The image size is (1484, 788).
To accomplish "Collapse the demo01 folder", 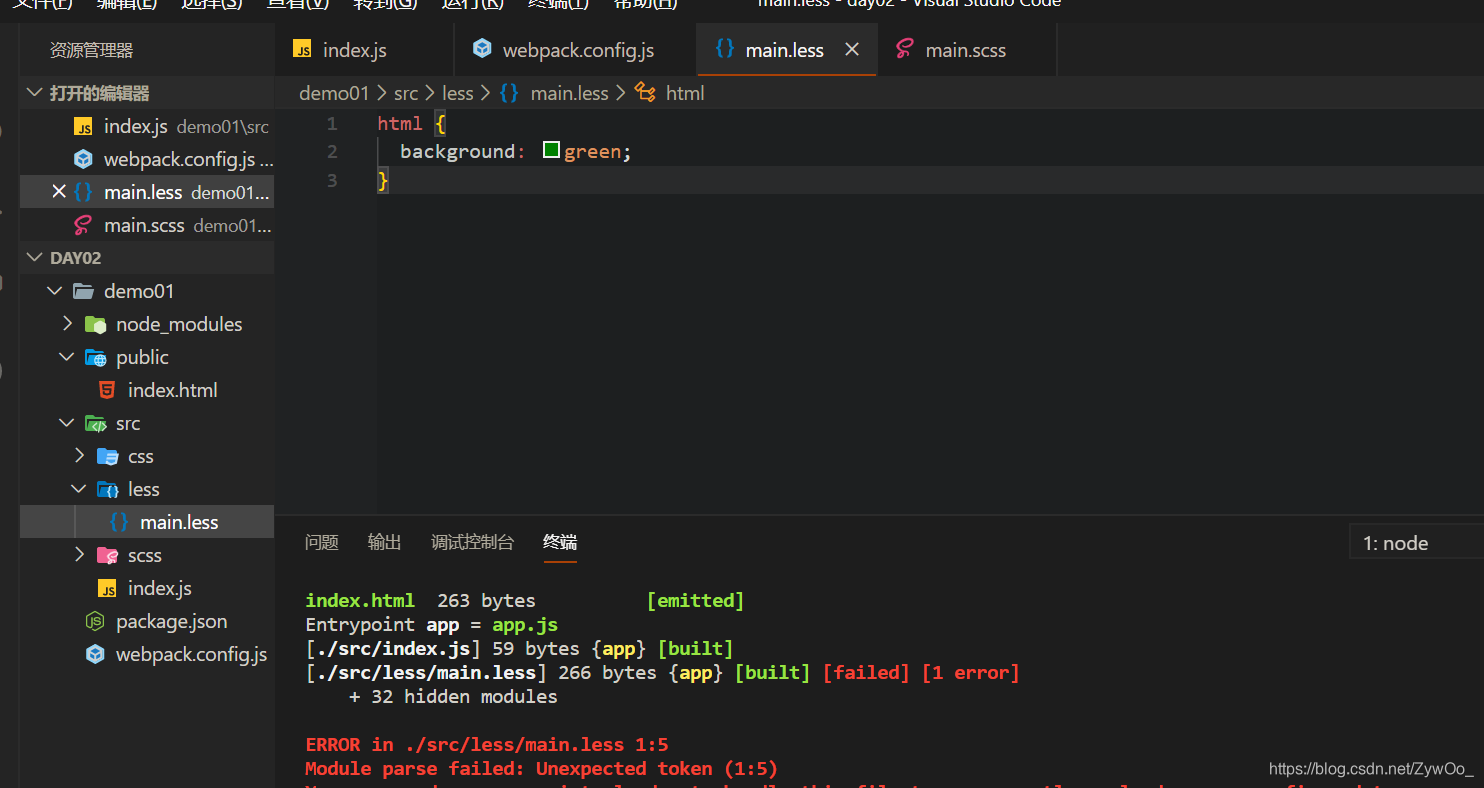I will tap(54, 291).
